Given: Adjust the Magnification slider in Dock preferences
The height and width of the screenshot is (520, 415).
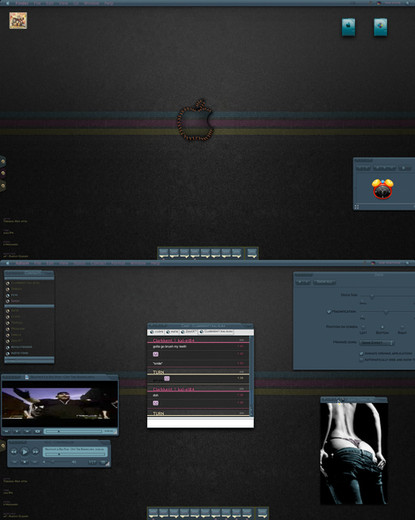Looking at the screenshot, I should click(387, 312).
